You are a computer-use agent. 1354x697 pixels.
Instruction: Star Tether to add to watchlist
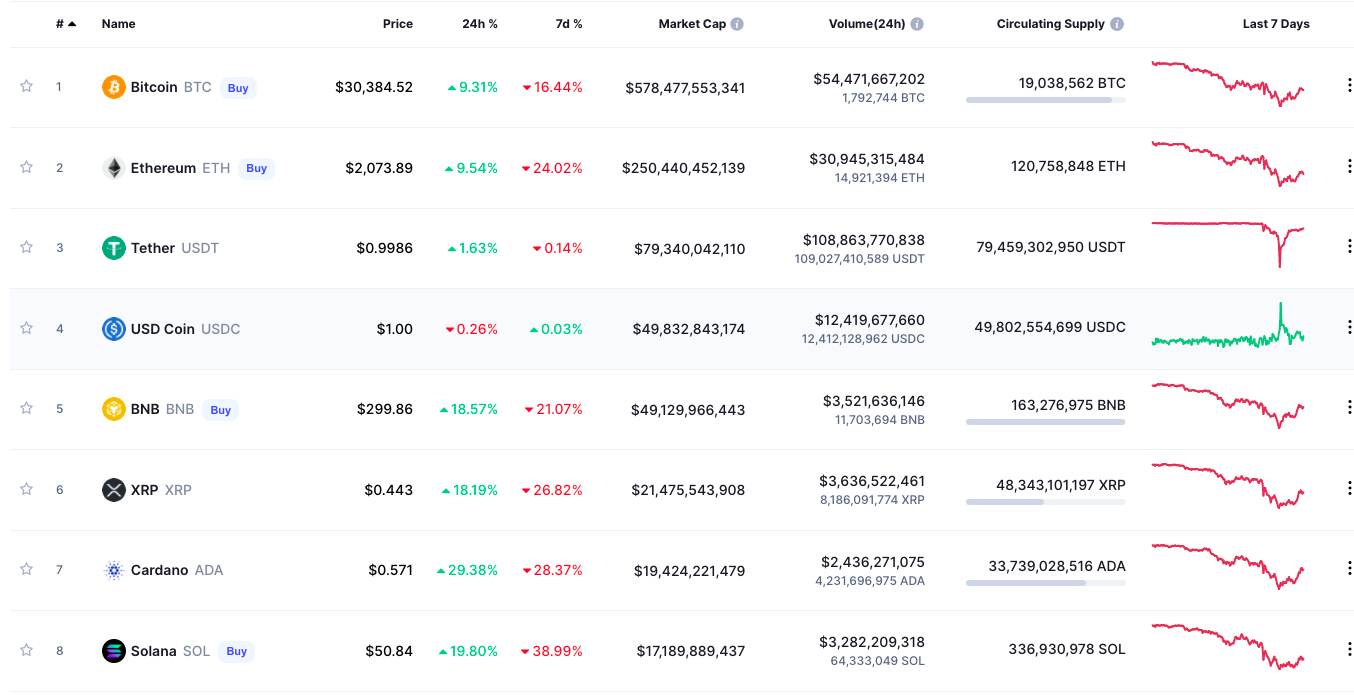[x=26, y=246]
